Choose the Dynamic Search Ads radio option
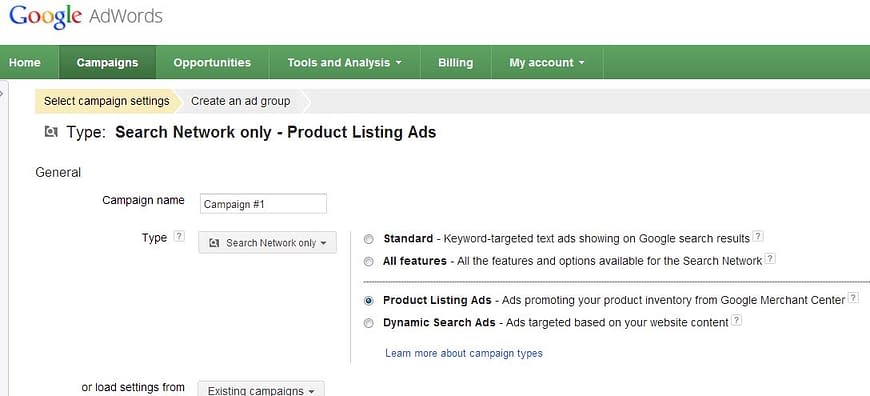 [x=368, y=323]
